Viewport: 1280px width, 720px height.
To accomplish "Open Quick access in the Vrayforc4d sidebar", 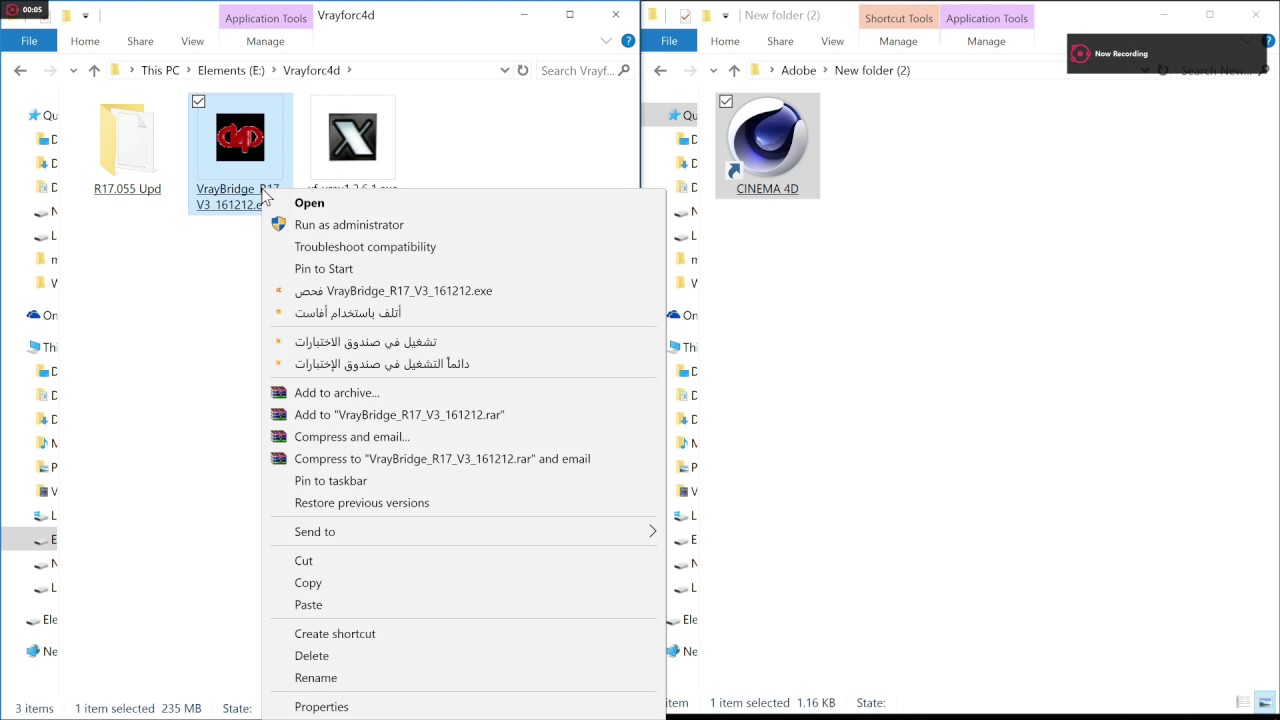I will [x=41, y=115].
